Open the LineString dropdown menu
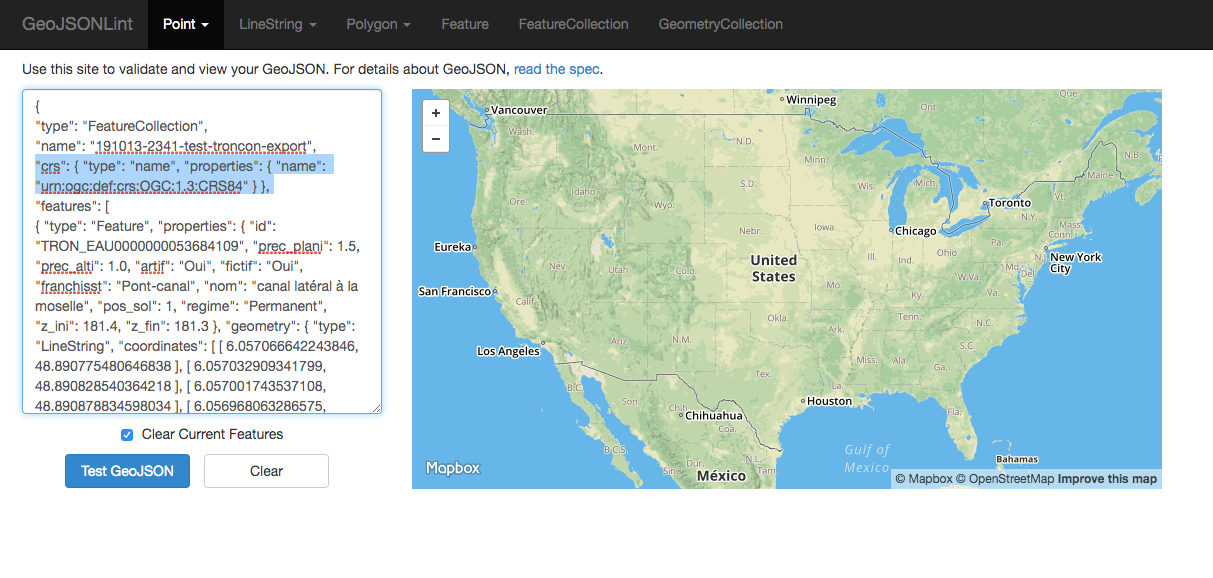Screen dimensions: 1213x578 (277, 24)
